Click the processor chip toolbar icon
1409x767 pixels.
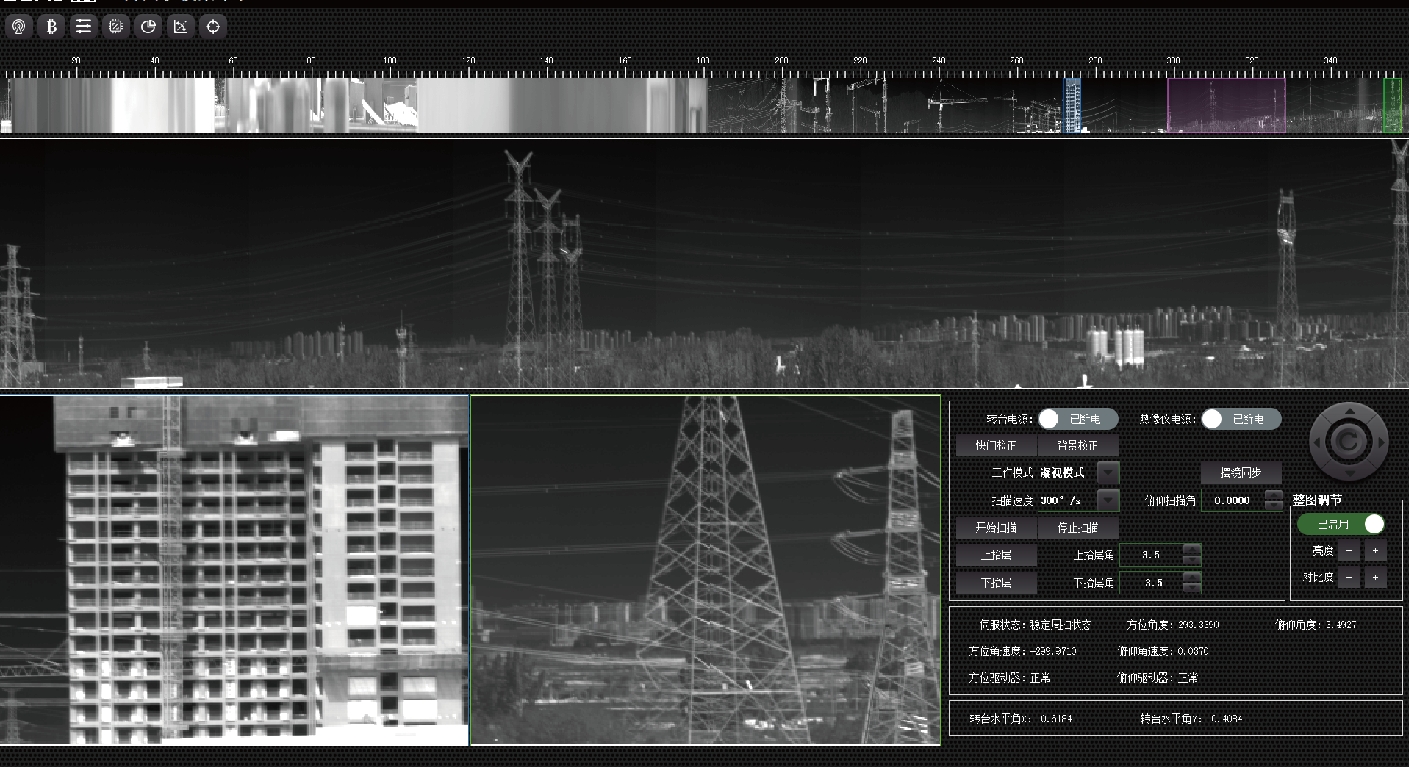coord(116,26)
